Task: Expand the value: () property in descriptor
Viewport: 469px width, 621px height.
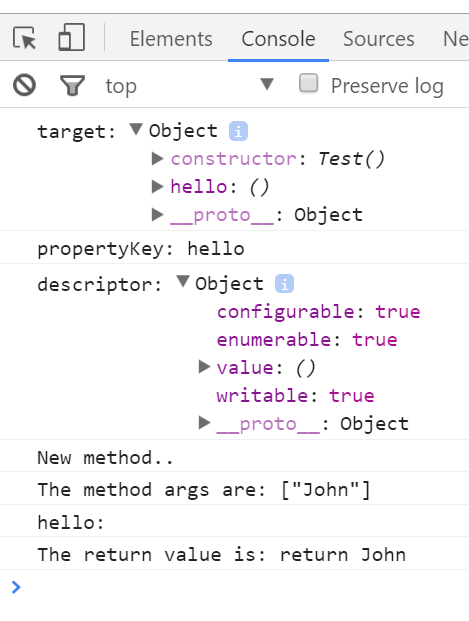Action: point(204,367)
